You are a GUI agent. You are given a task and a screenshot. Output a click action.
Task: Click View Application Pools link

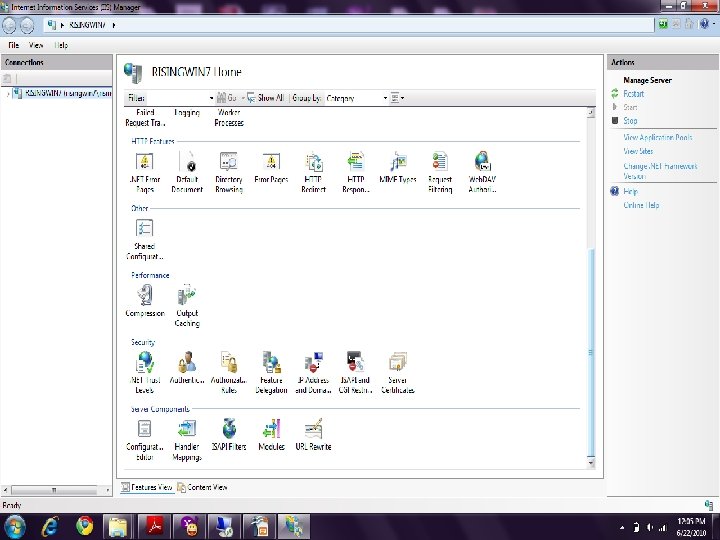coord(658,137)
